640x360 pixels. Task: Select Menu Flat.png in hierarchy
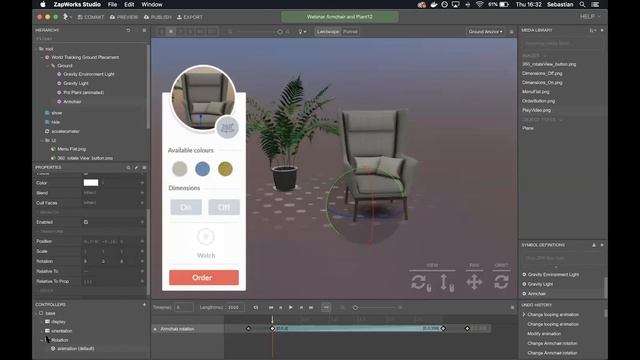[71, 149]
